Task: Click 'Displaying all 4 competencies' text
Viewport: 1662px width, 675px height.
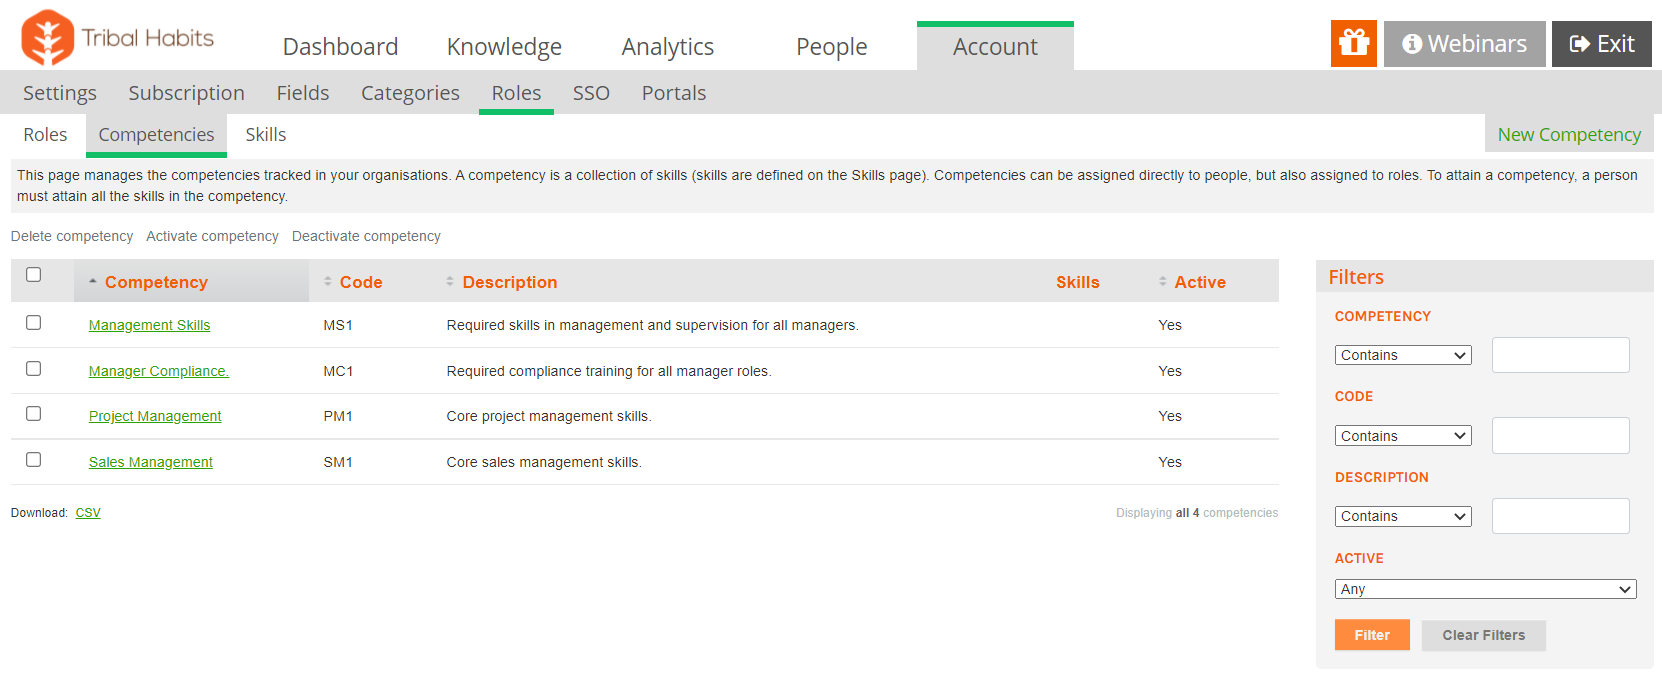Action: coord(1197,513)
